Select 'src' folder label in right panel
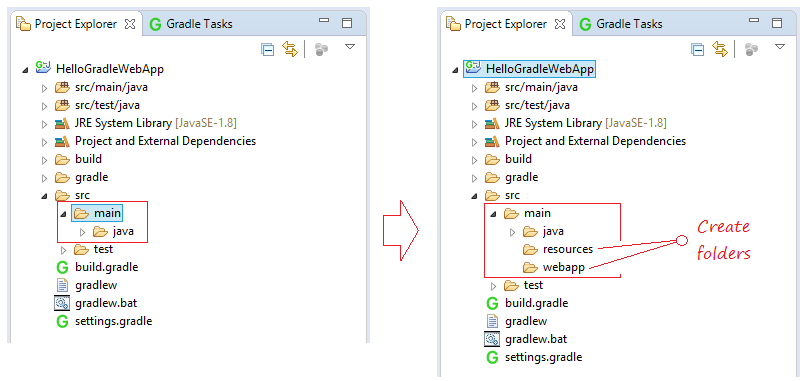 pos(512,195)
